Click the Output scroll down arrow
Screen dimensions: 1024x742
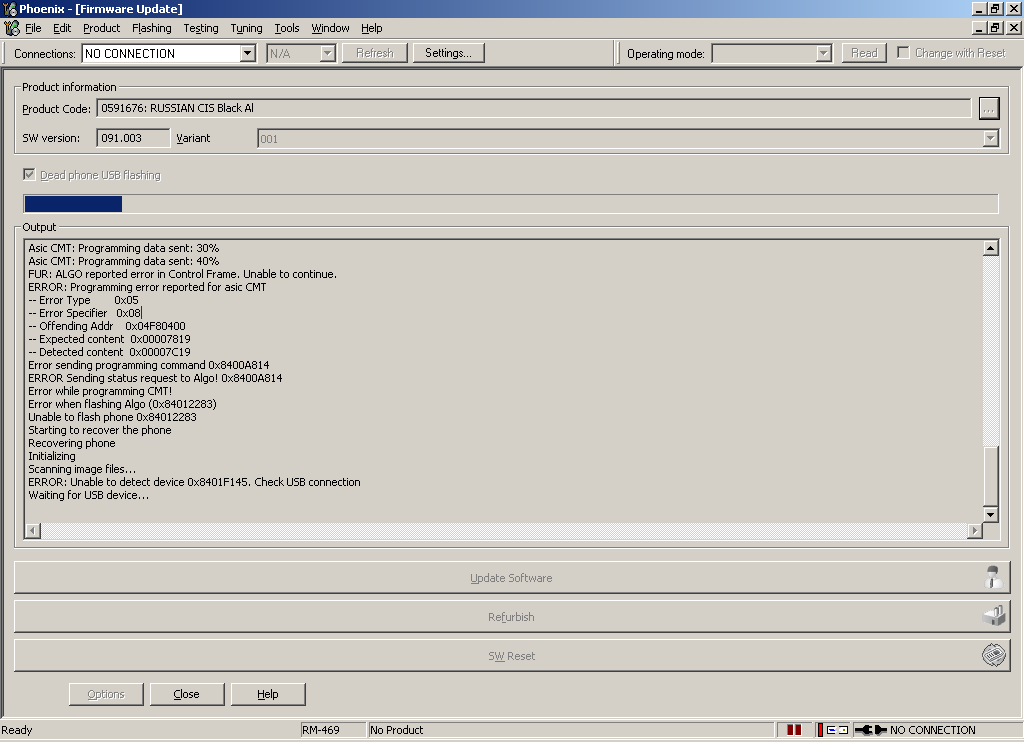(x=991, y=514)
